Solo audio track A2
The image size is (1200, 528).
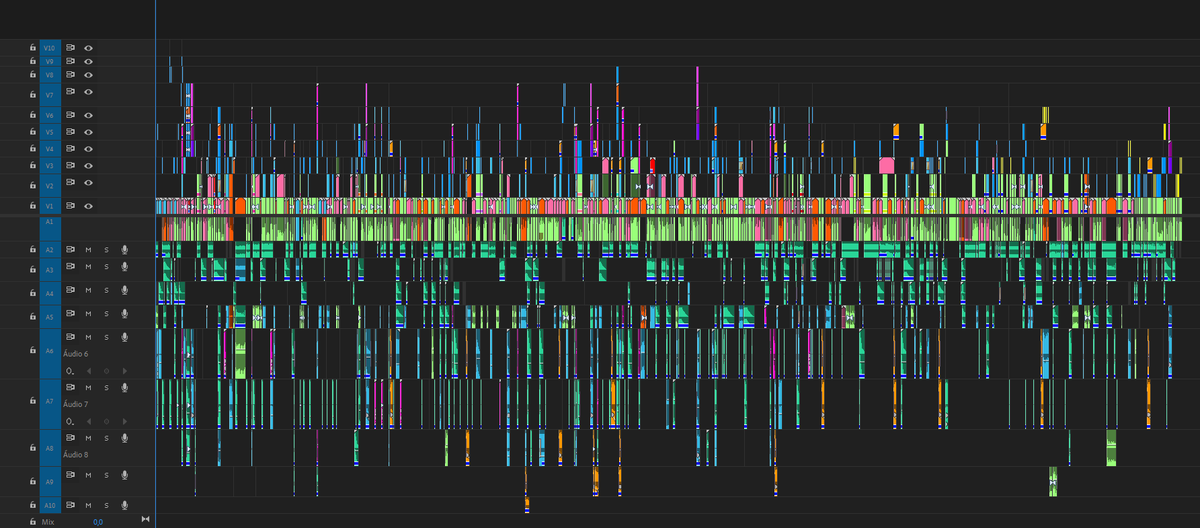[106, 249]
